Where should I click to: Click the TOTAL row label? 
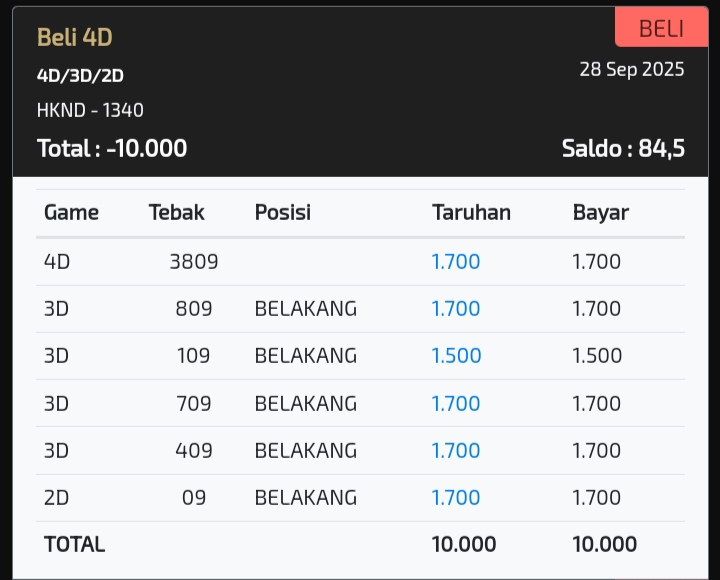[74, 544]
